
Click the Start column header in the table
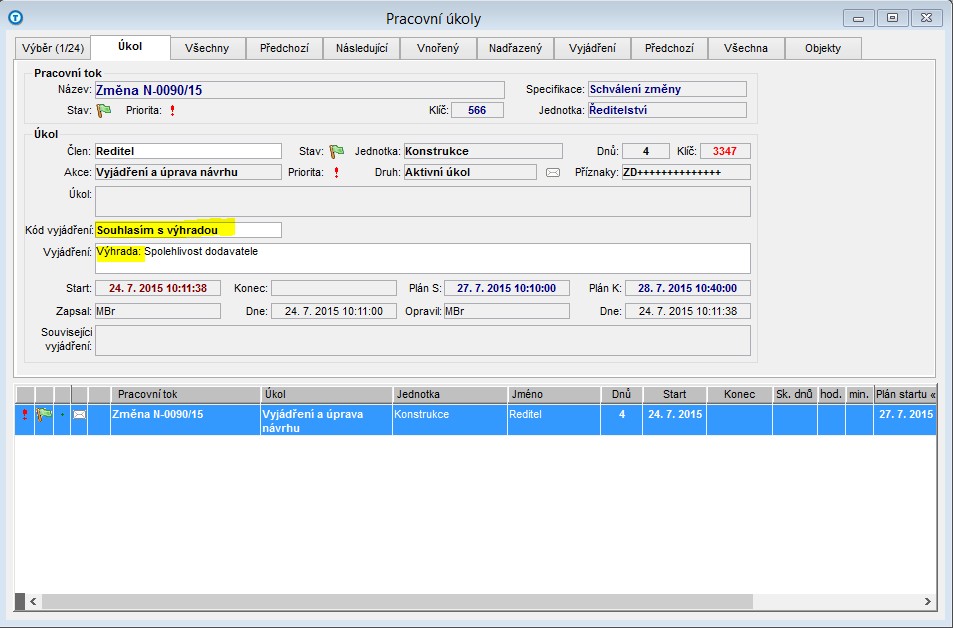(x=675, y=395)
